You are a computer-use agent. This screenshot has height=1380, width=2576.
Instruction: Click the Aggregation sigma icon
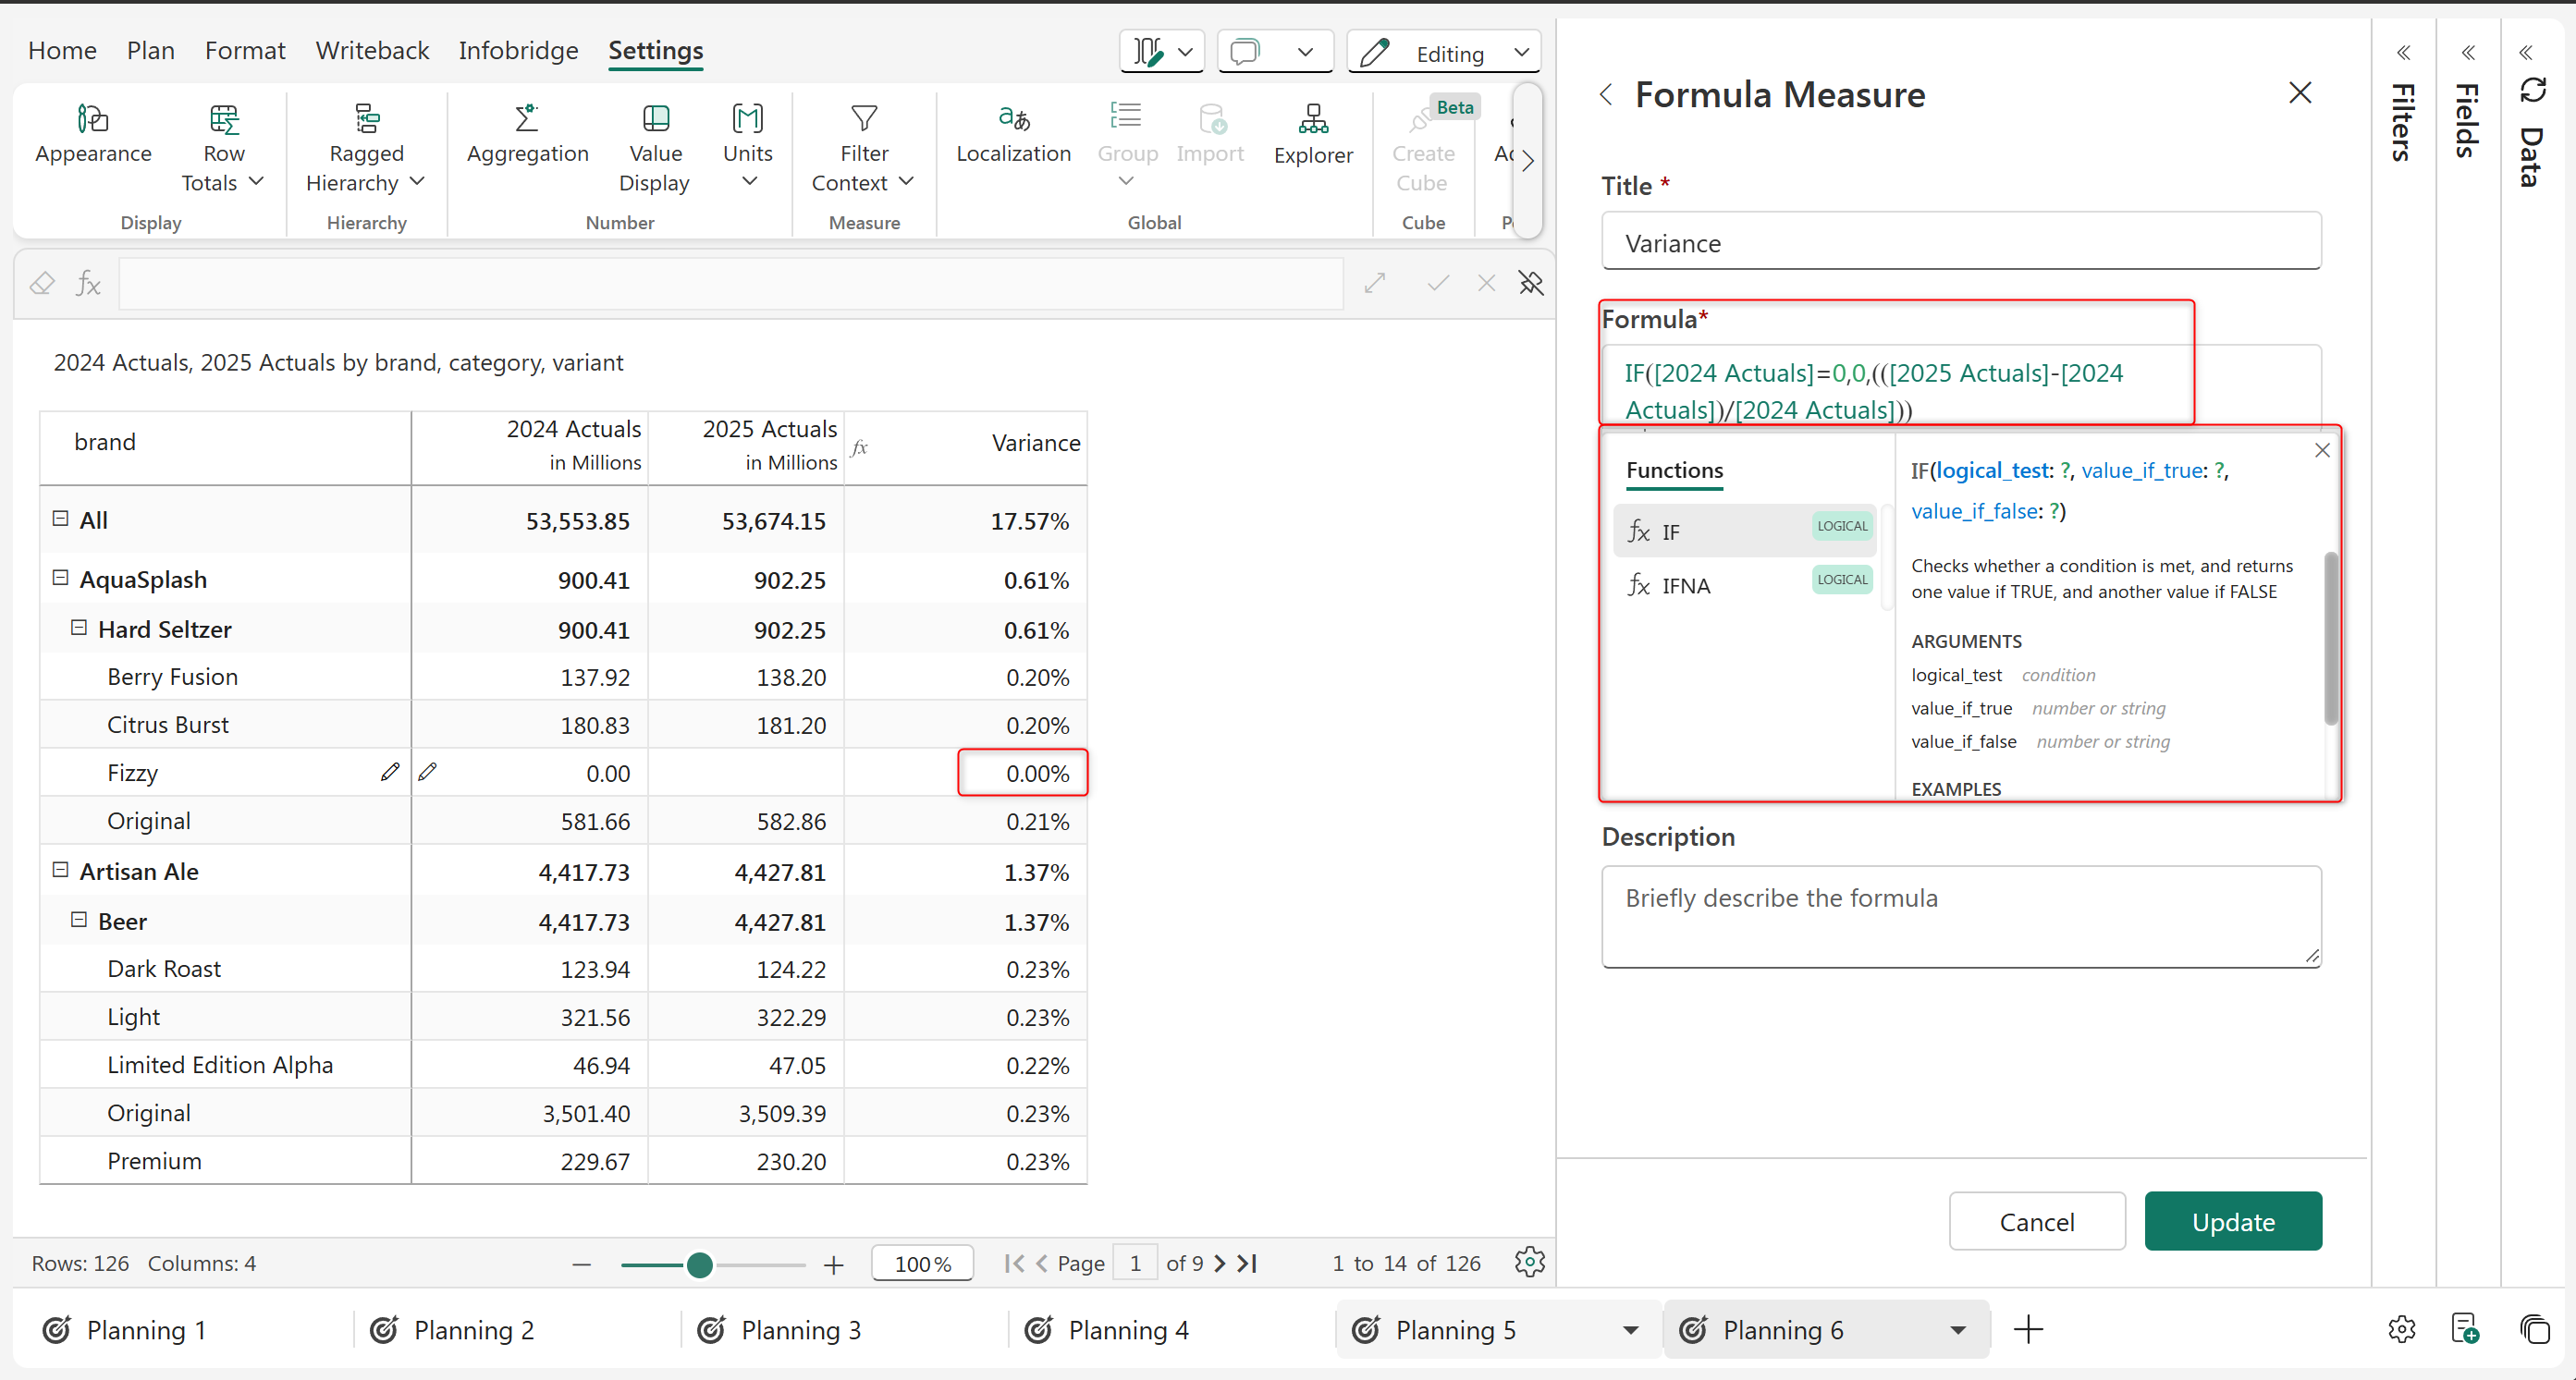tap(526, 119)
